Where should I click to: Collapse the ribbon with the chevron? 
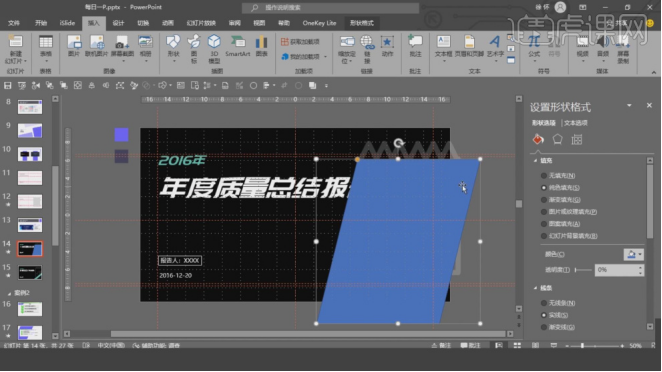coord(654,72)
